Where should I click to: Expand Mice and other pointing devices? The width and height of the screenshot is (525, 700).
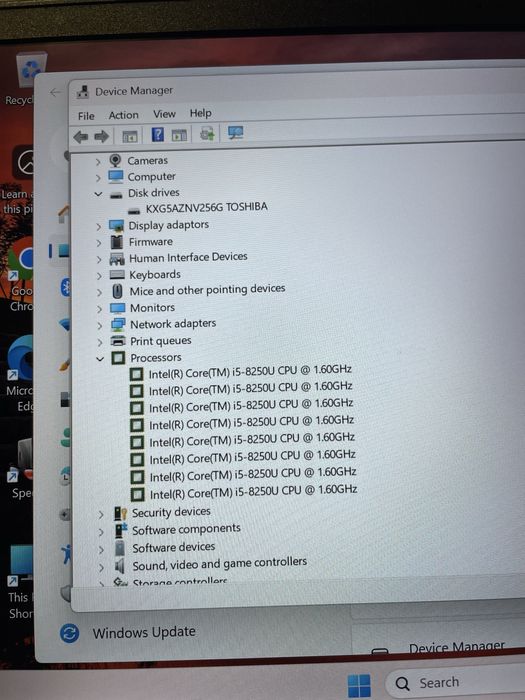99,292
